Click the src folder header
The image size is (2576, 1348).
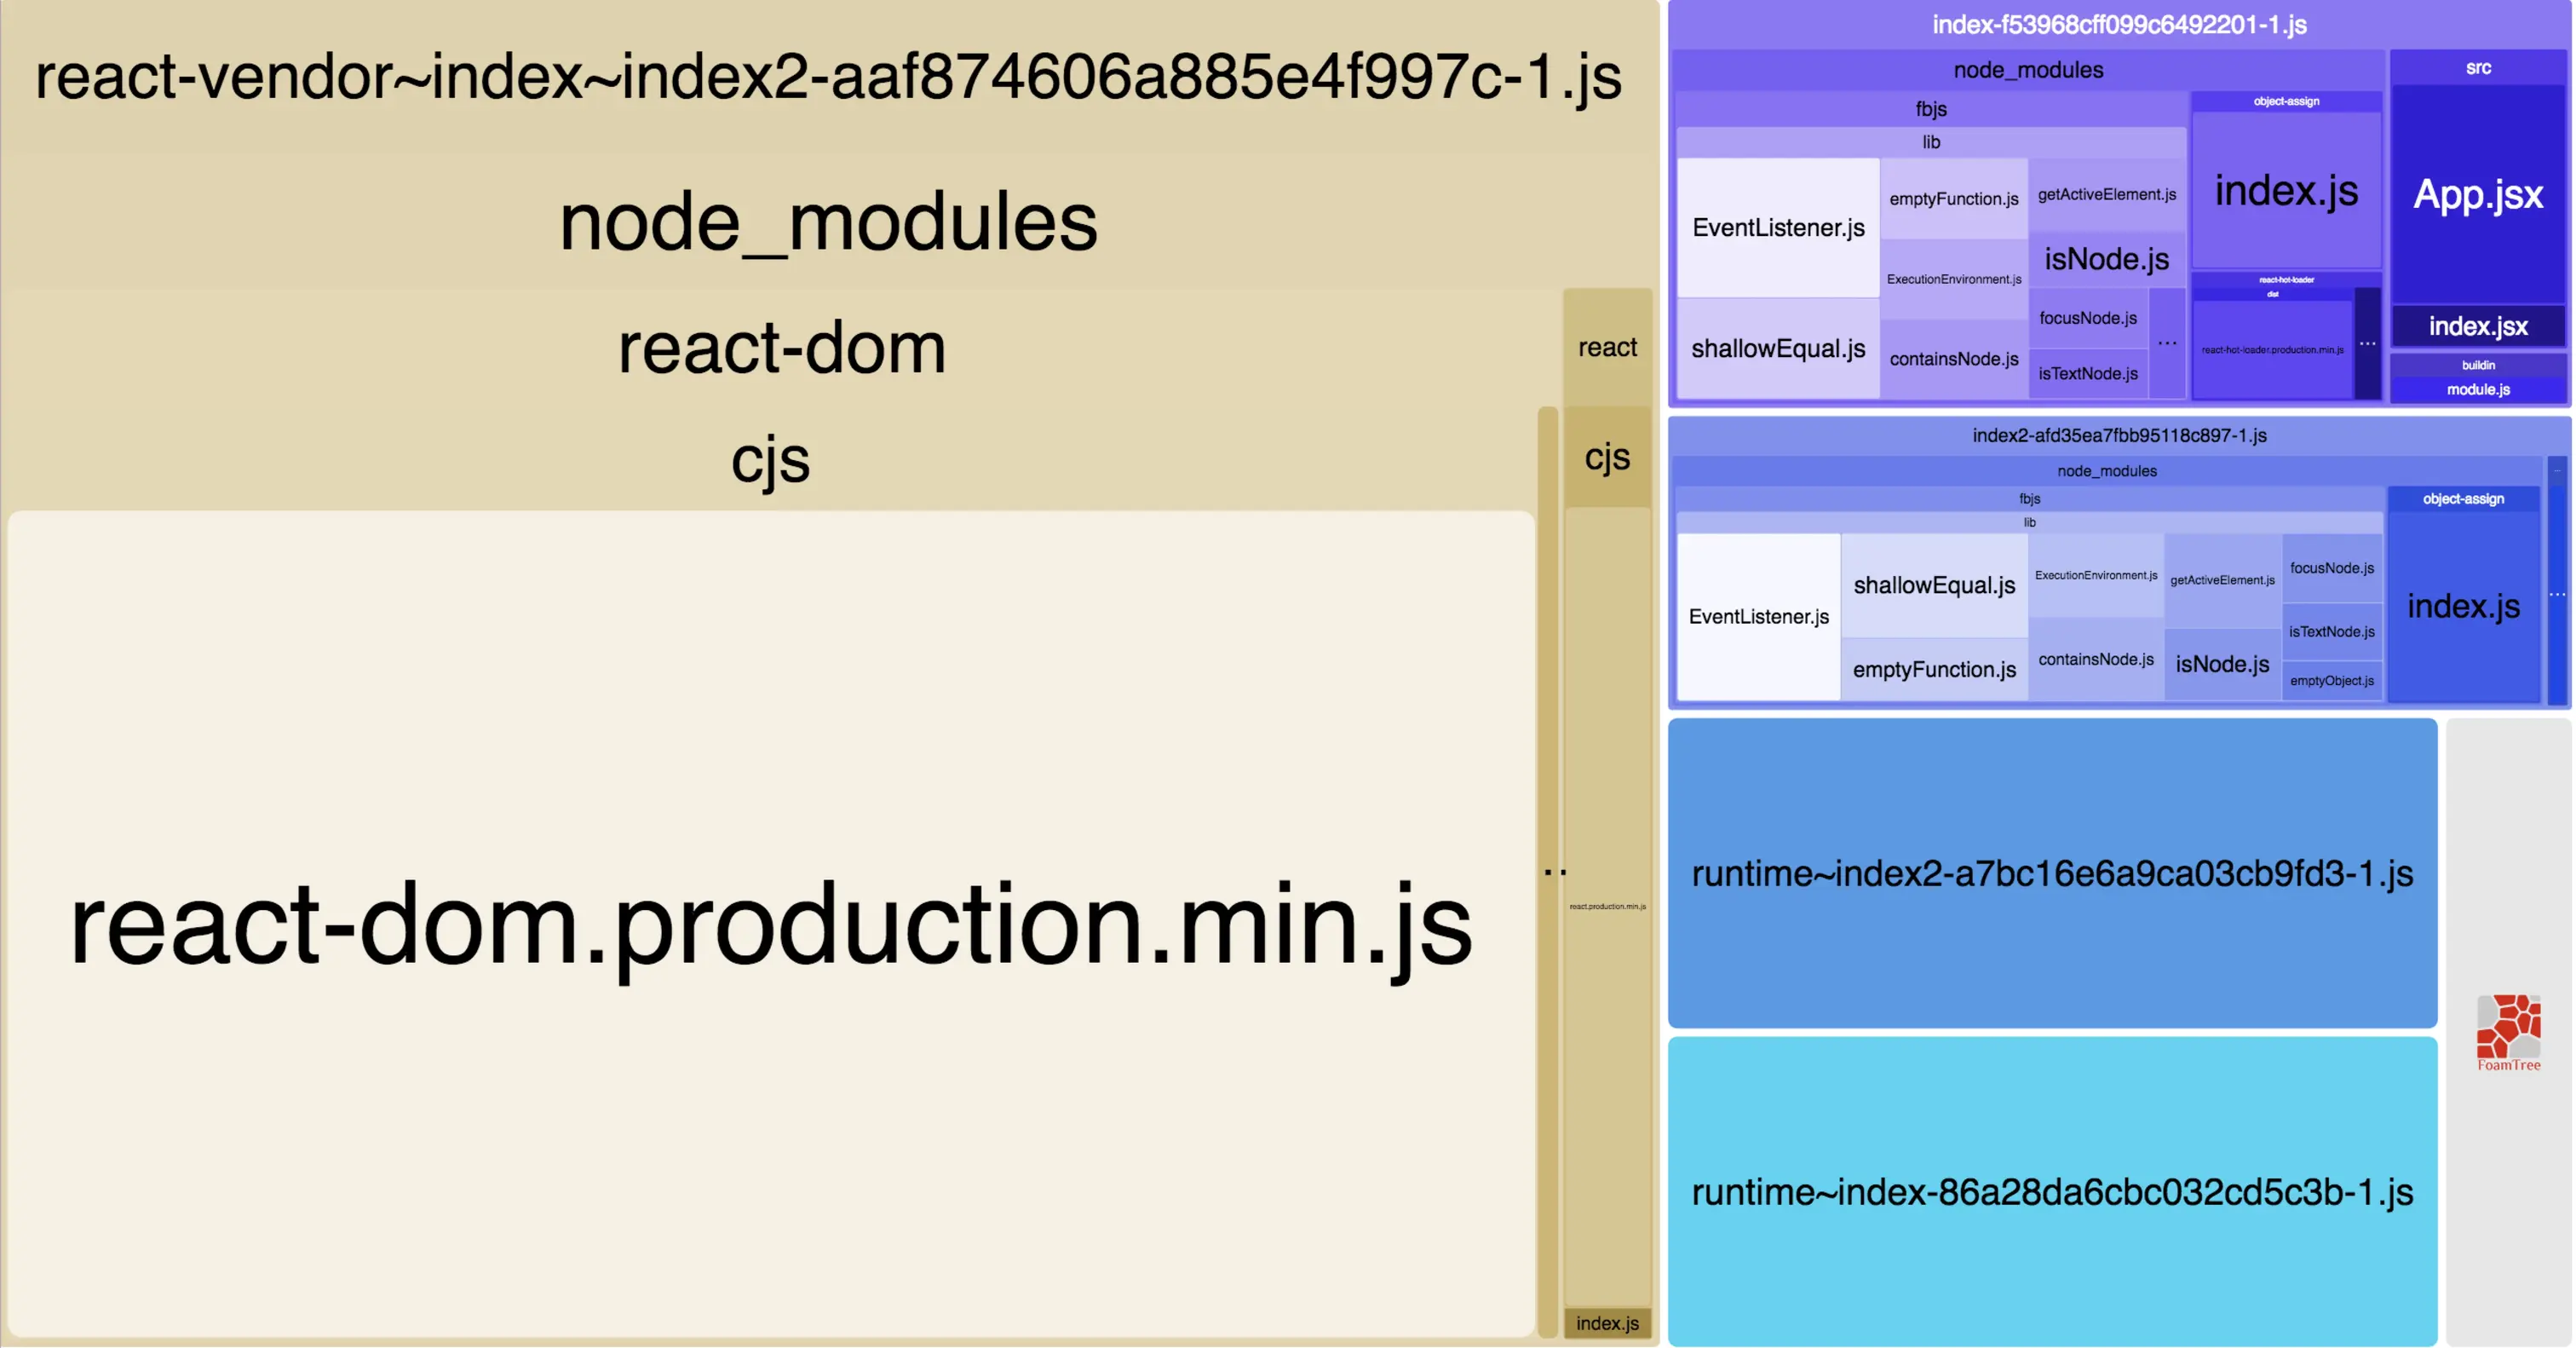(x=2478, y=68)
